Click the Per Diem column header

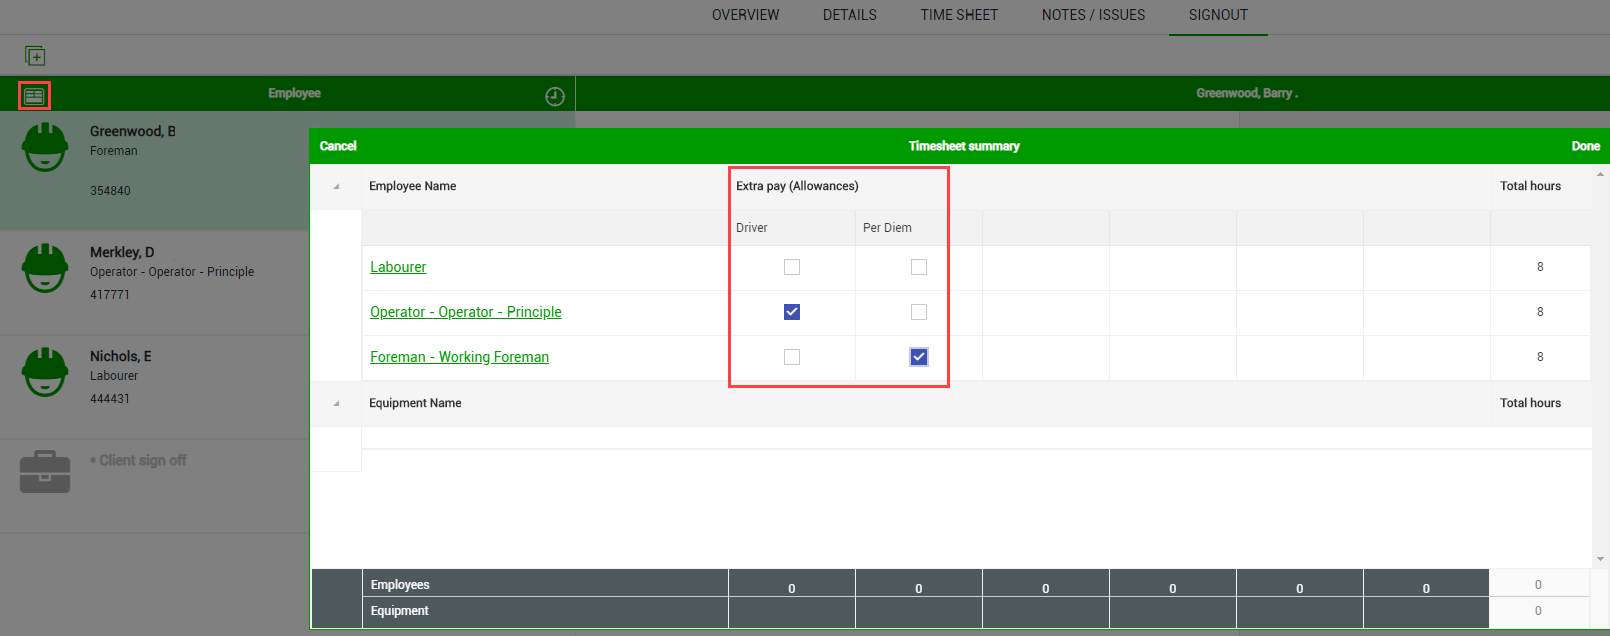[887, 228]
